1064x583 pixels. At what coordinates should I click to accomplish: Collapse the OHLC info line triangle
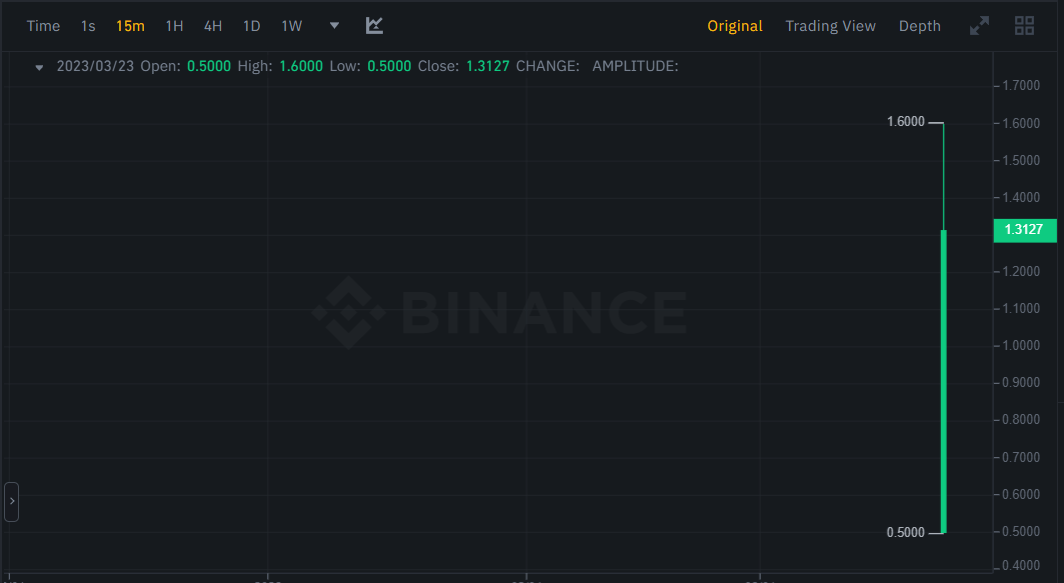coord(39,67)
